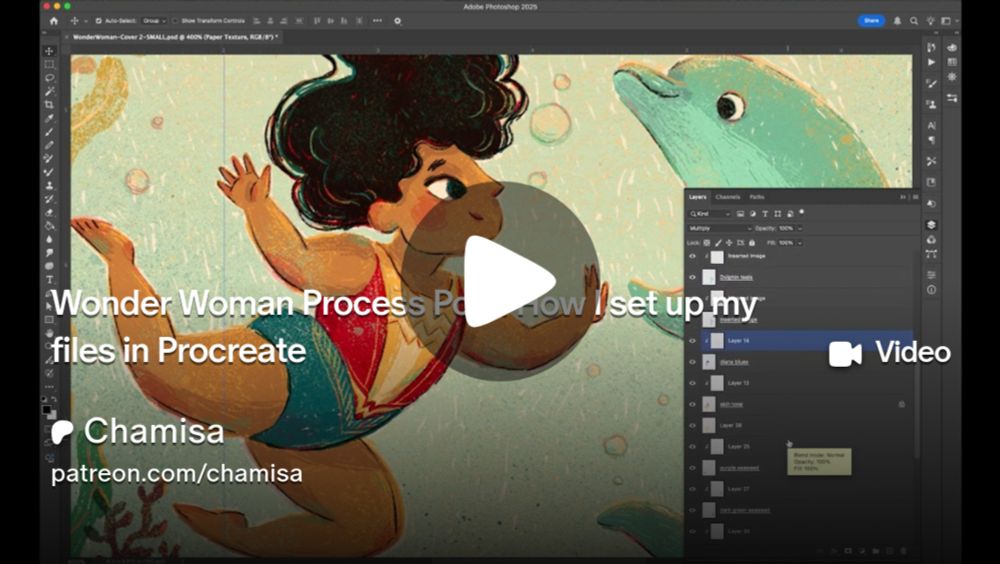
Task: Open the patreon.com/chamisa link
Action: coord(177,473)
